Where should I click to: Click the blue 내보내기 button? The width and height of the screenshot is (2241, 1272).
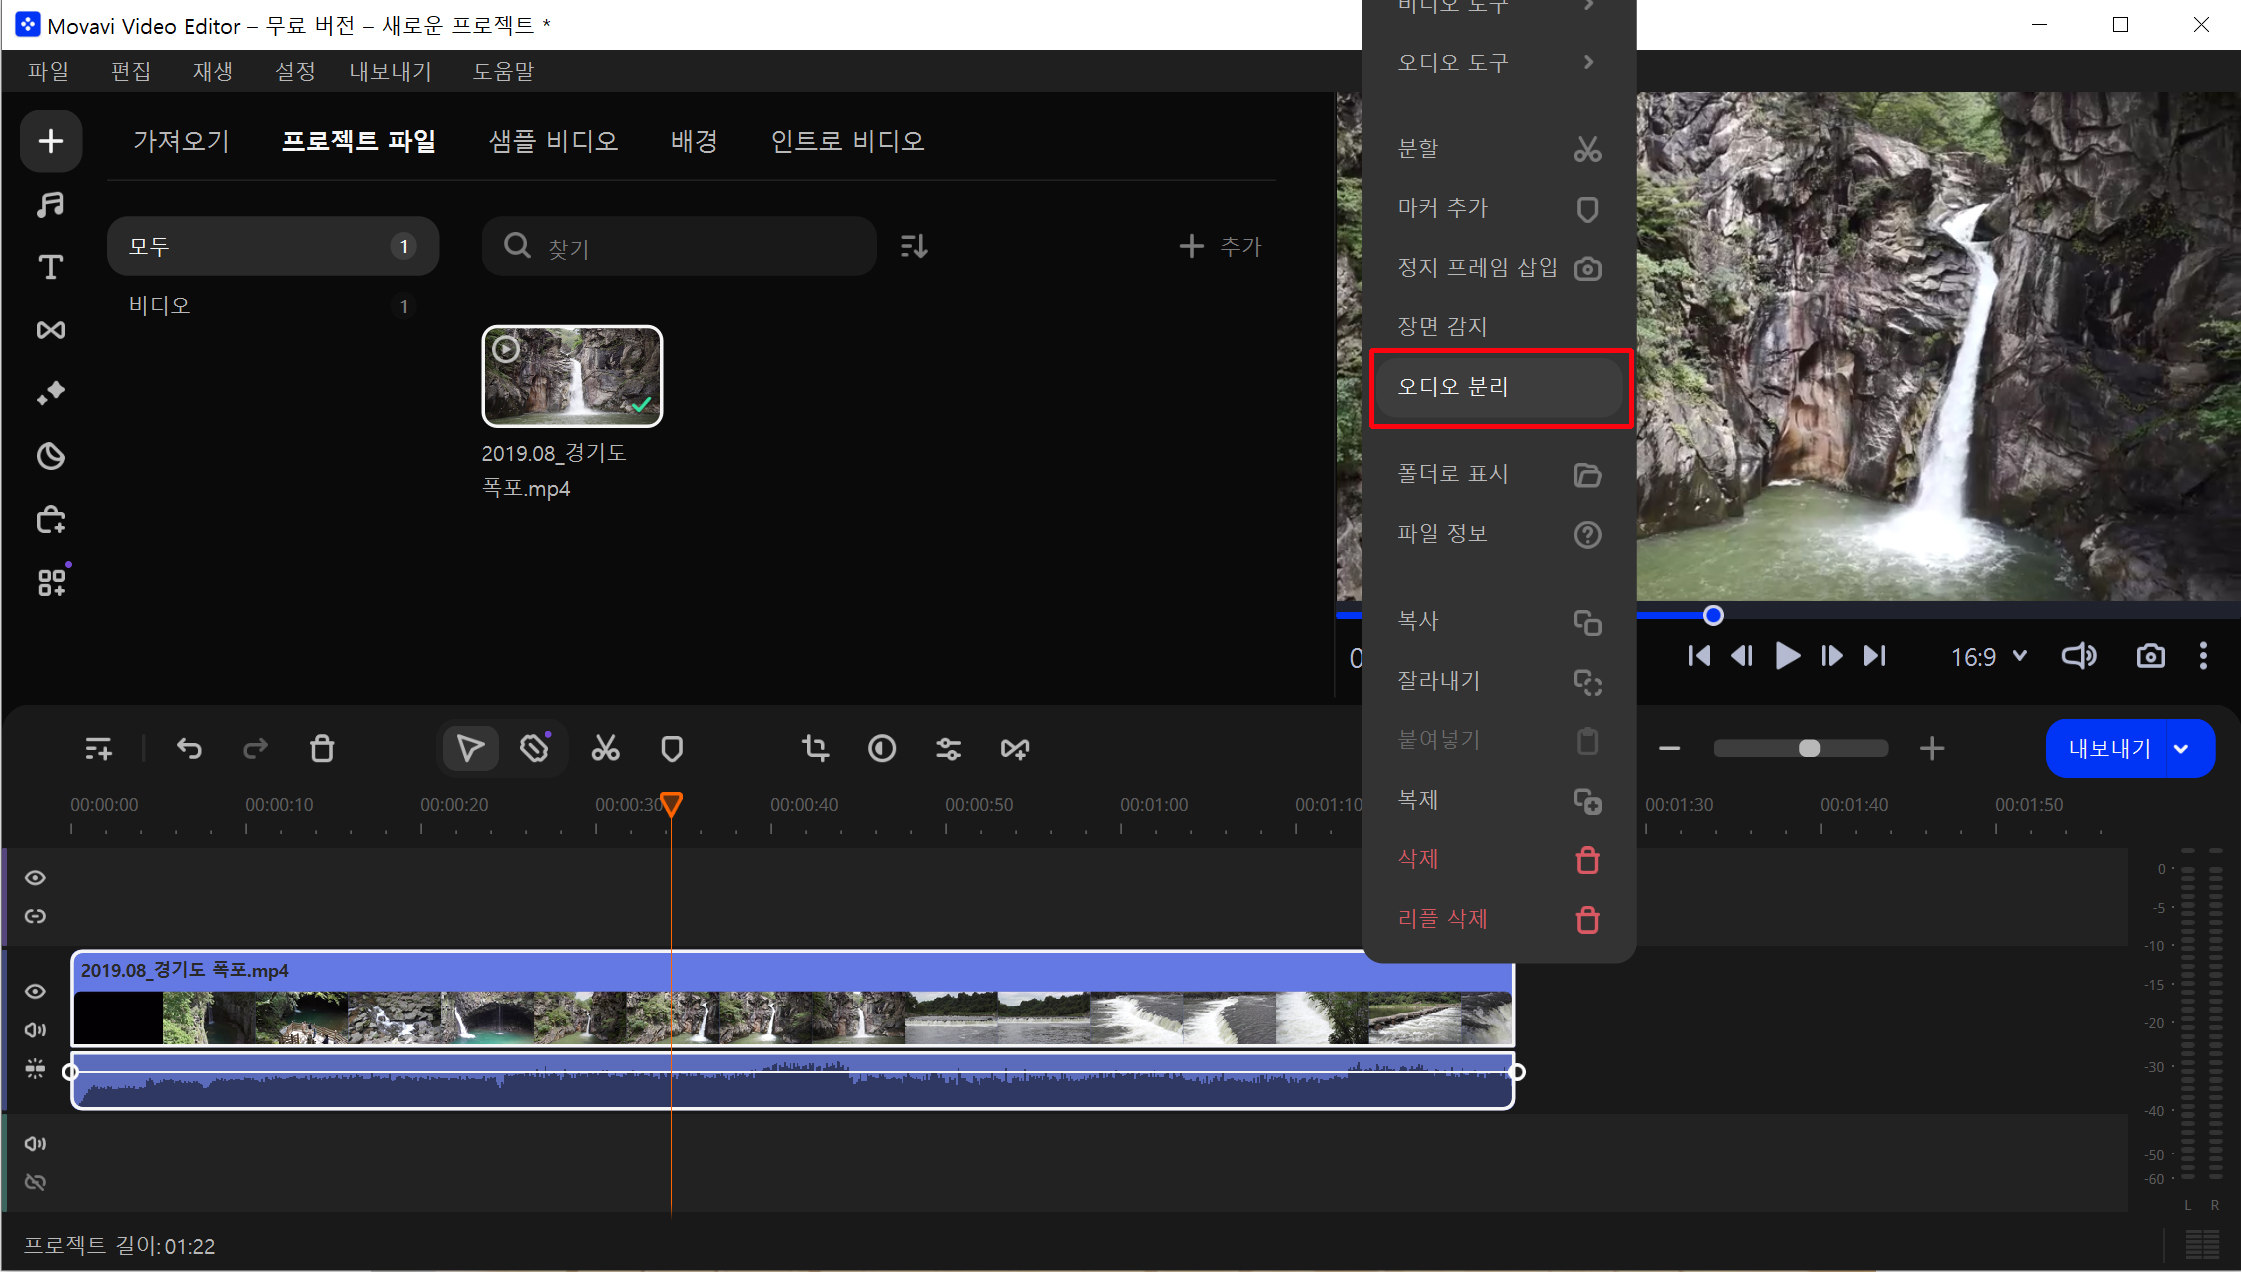coord(2108,748)
